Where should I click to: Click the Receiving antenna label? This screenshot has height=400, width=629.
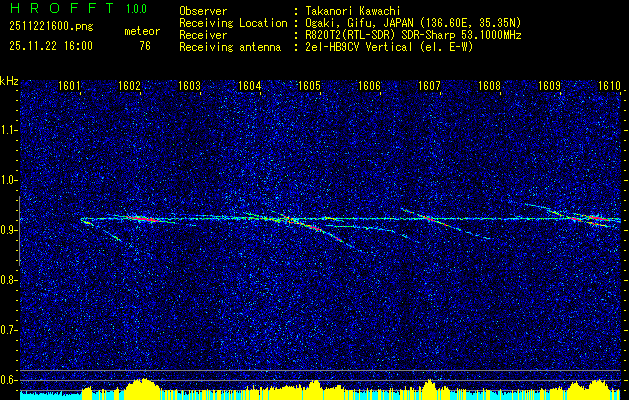230,47
